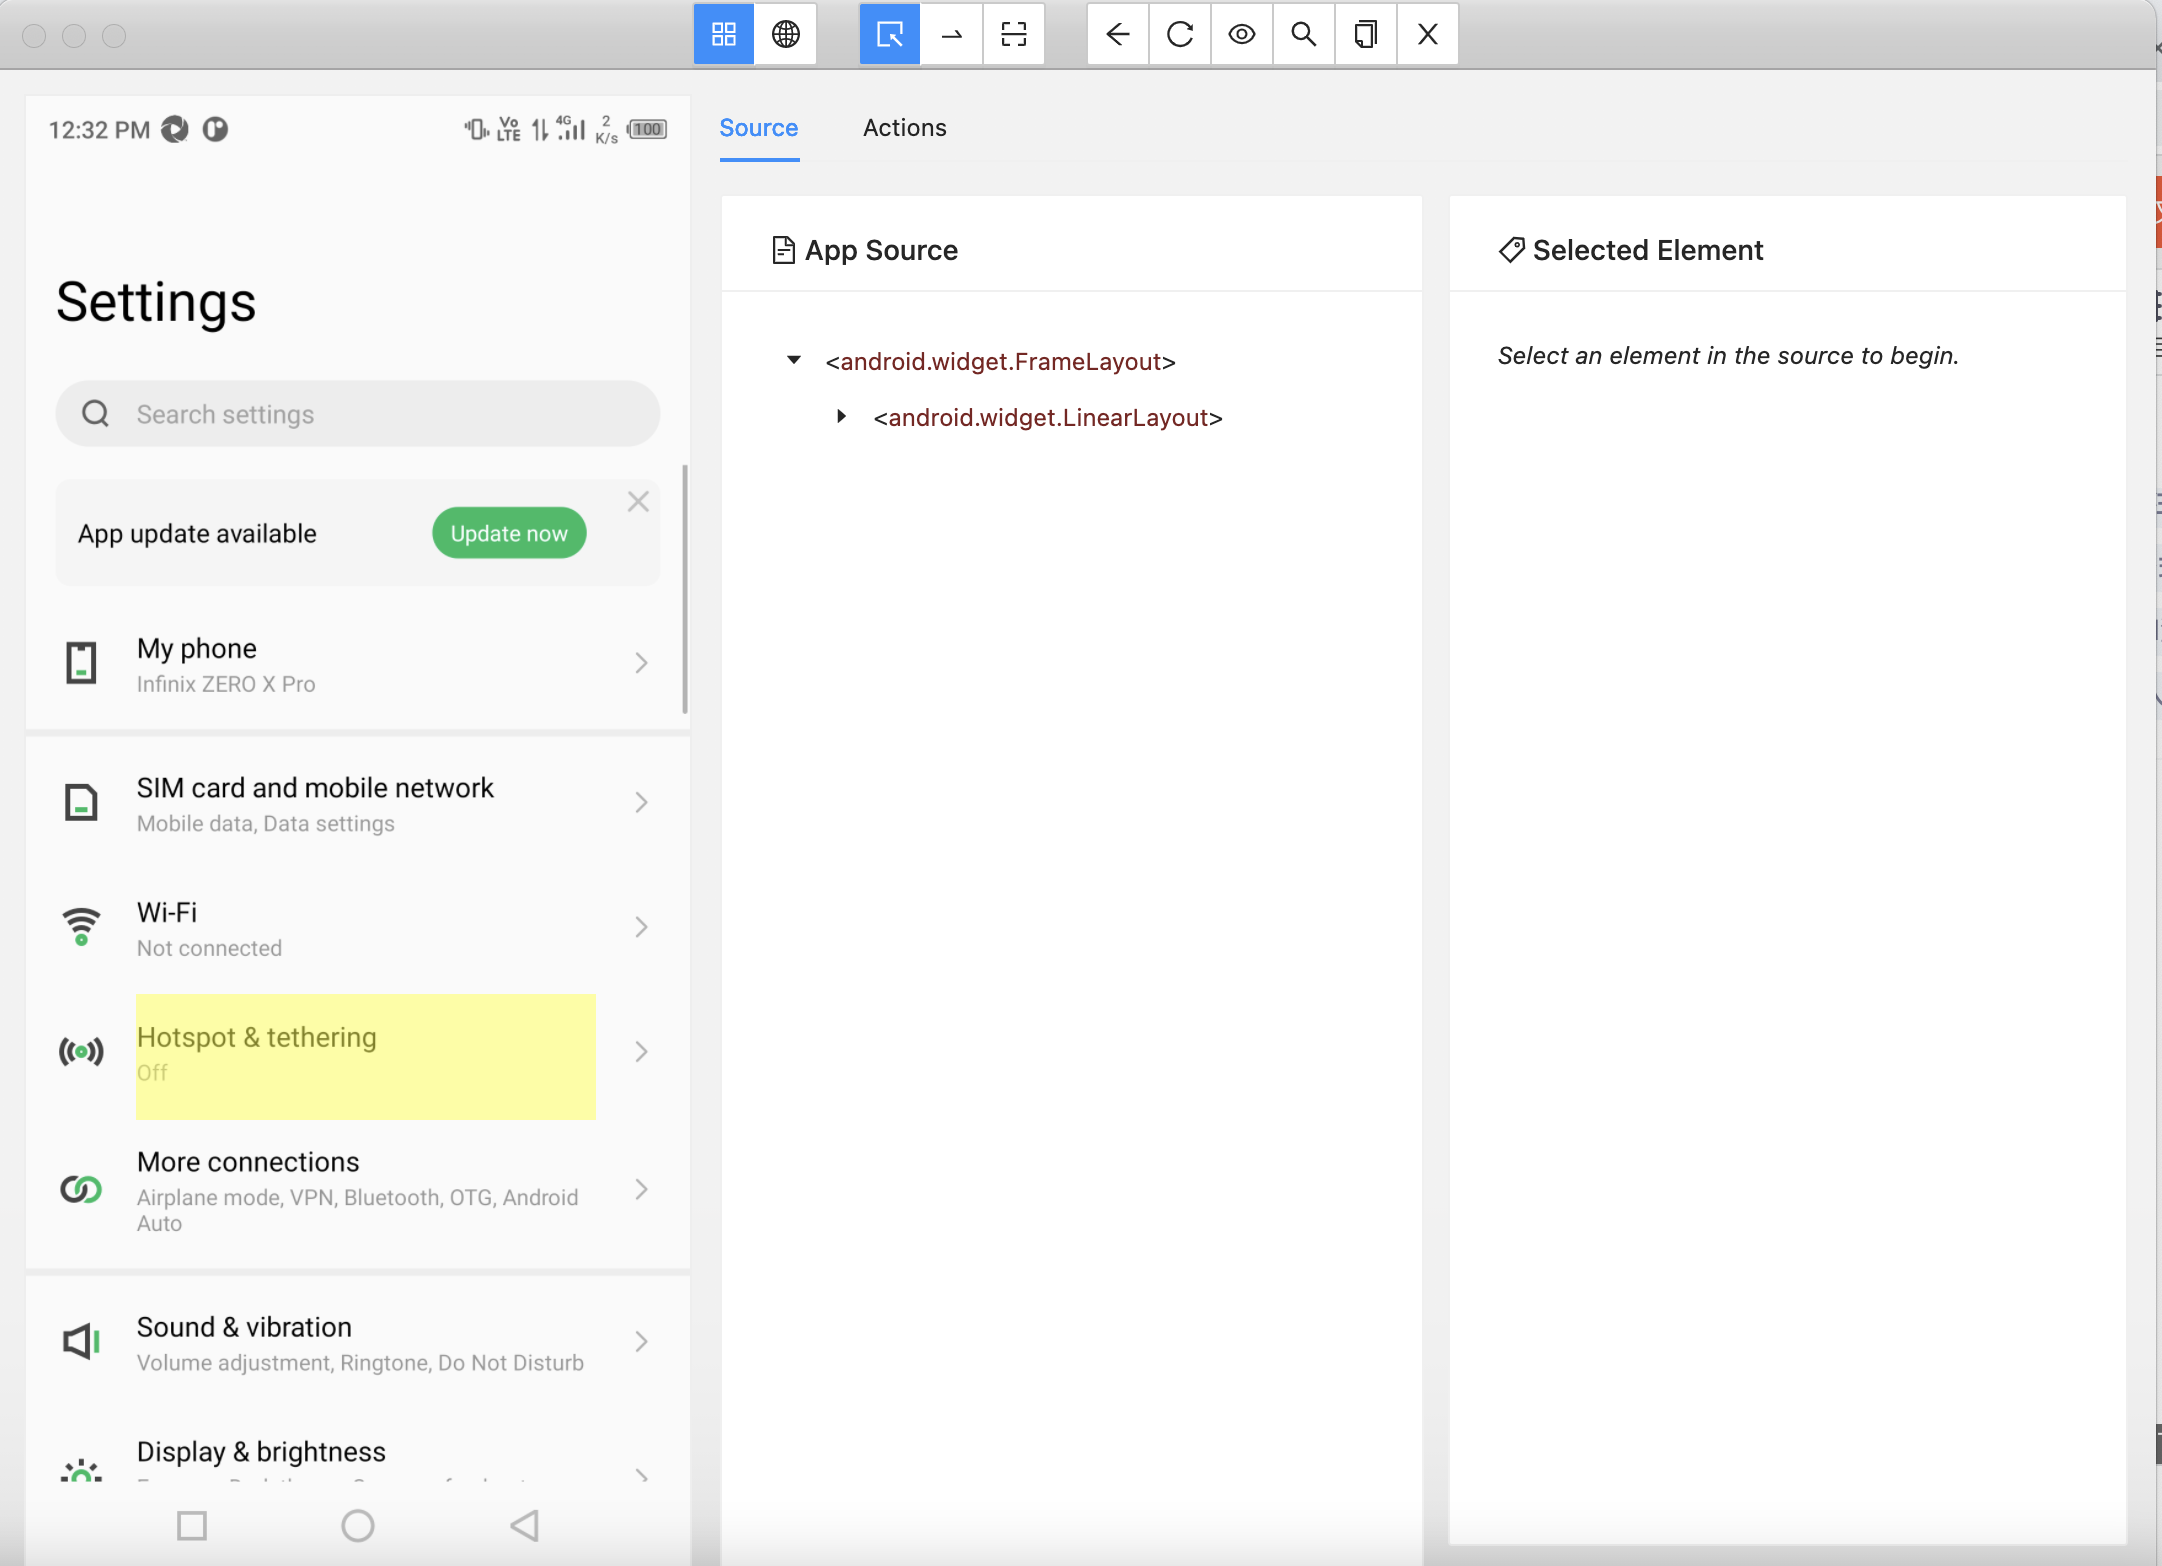
Task: Copy XML source to clipboard
Action: click(1366, 35)
